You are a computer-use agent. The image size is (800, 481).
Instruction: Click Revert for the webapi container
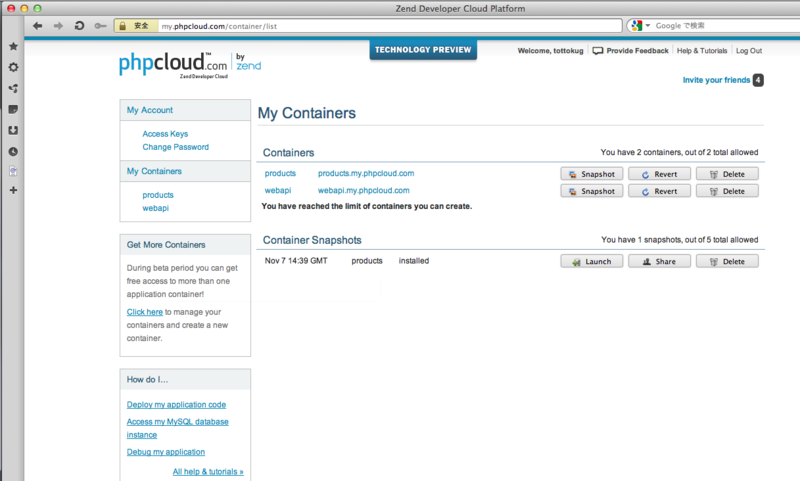tap(659, 191)
